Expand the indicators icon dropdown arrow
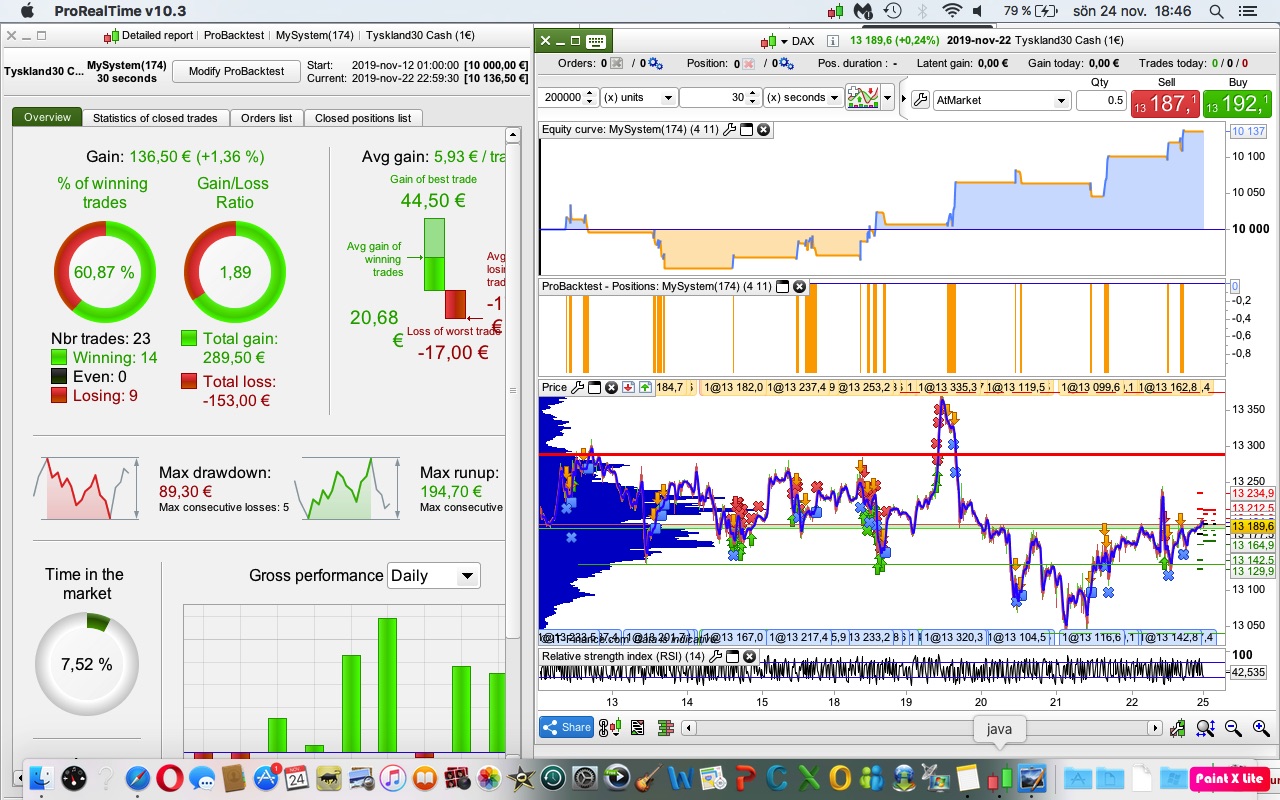 887,98
